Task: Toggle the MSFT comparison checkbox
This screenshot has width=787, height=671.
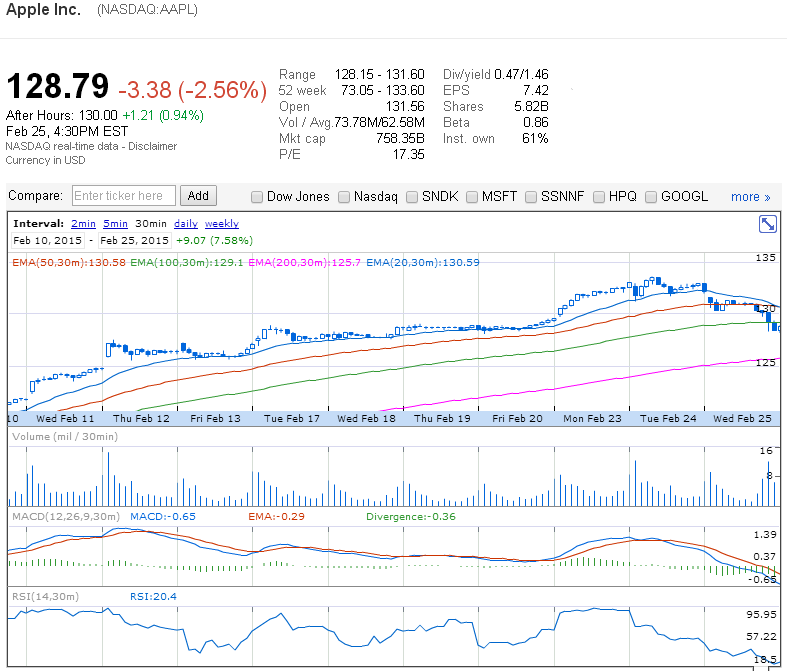Action: coord(472,197)
